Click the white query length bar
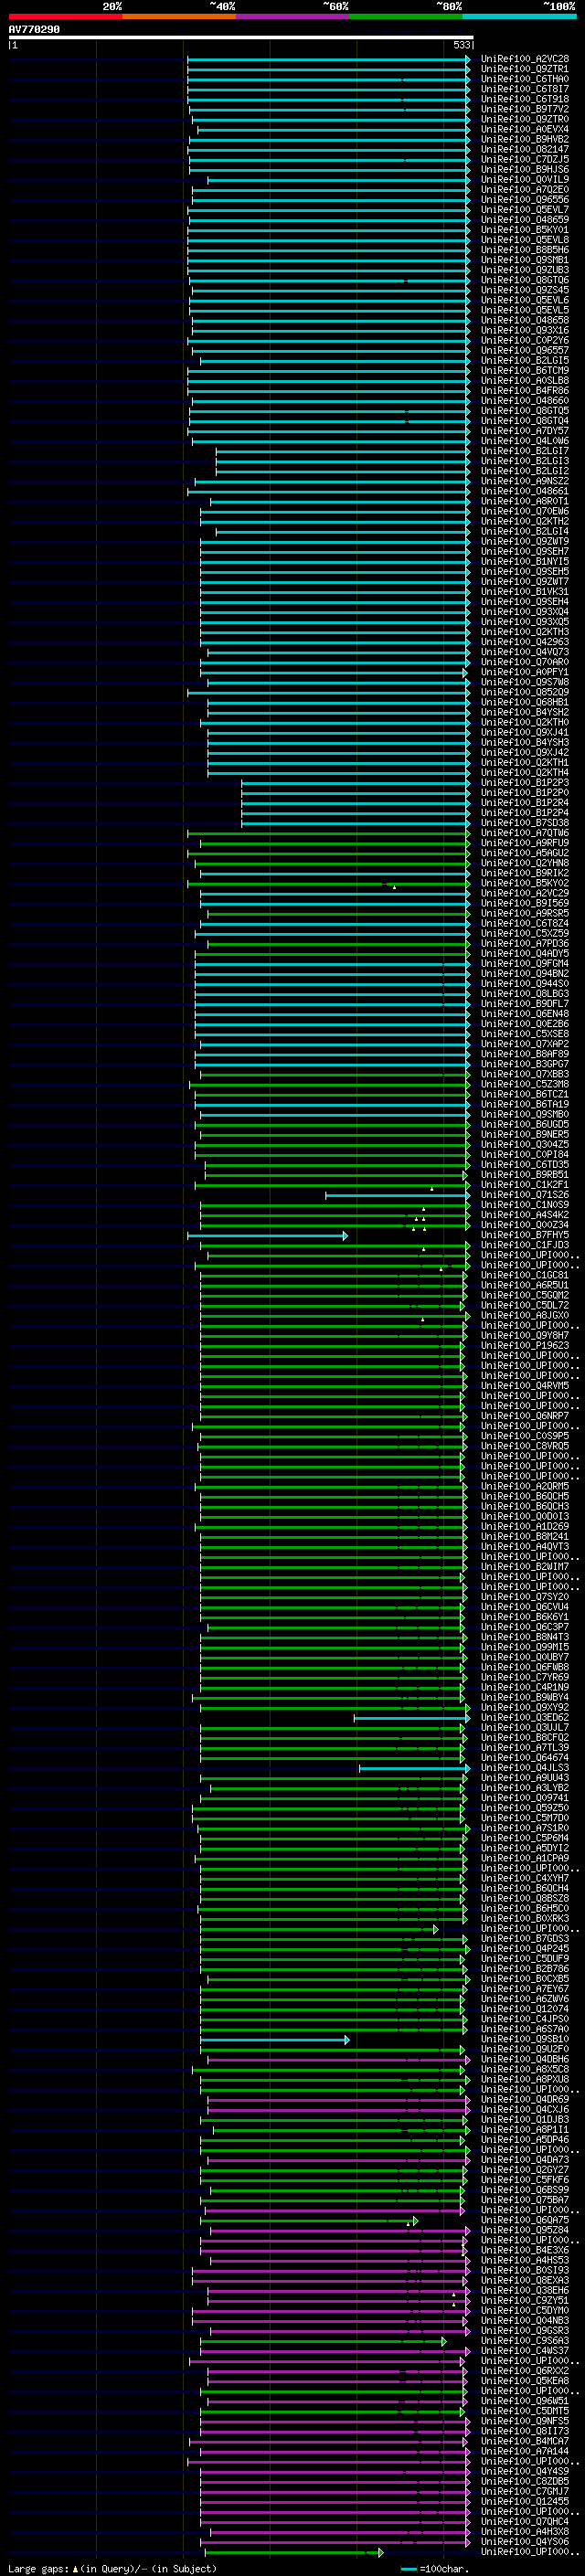Viewport: 585px width, 2576px height. click(x=241, y=37)
